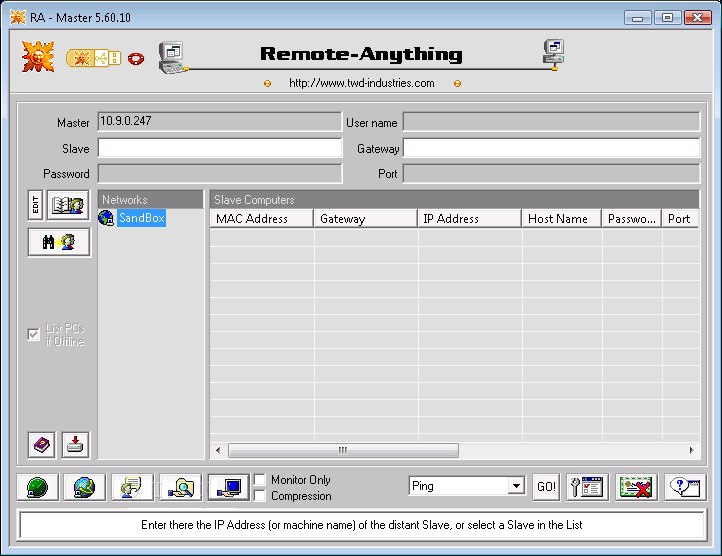Click the internet globe network button

point(84,487)
